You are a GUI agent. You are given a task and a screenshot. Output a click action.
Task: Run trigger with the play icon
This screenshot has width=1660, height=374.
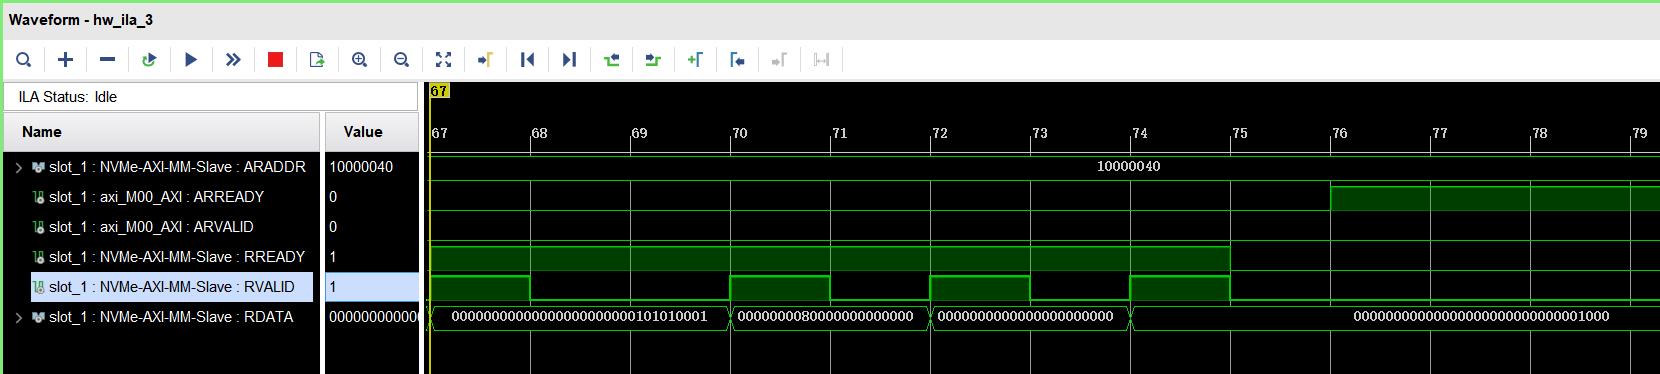pyautogui.click(x=191, y=60)
